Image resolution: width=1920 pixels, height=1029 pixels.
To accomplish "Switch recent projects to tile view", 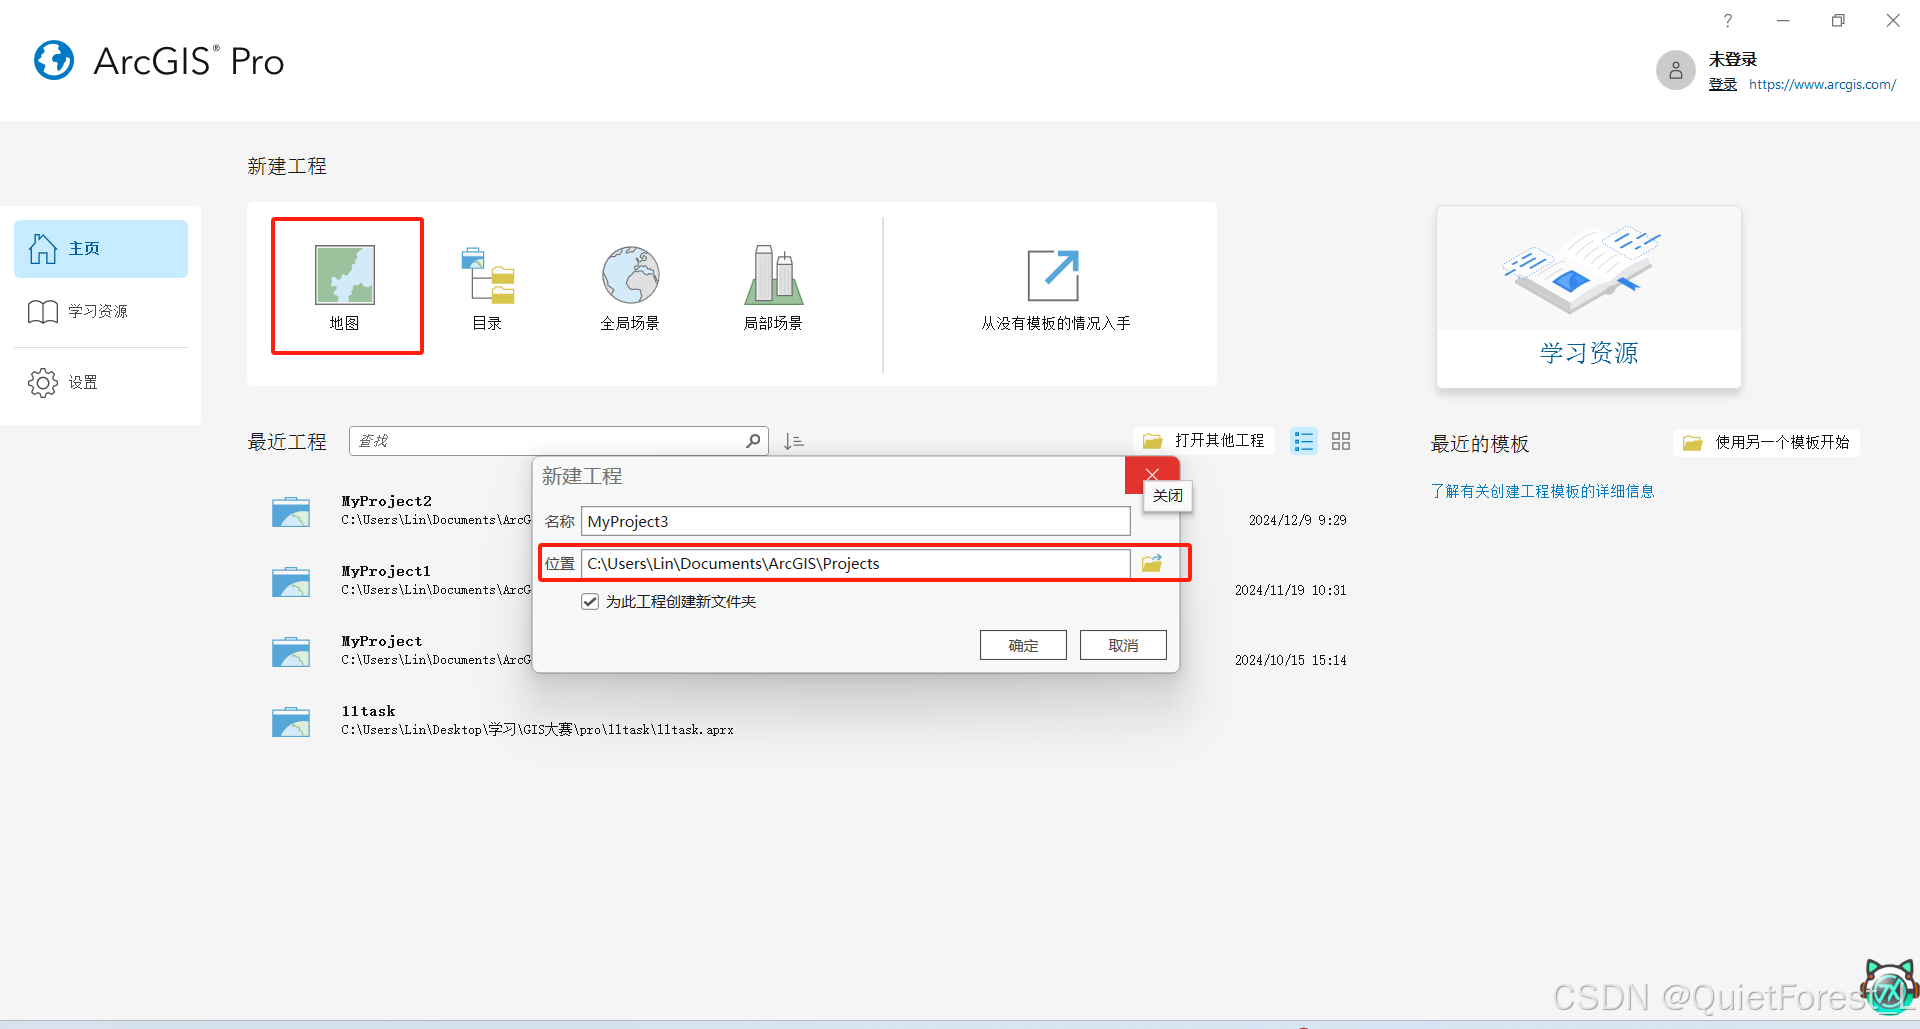I will point(1341,441).
